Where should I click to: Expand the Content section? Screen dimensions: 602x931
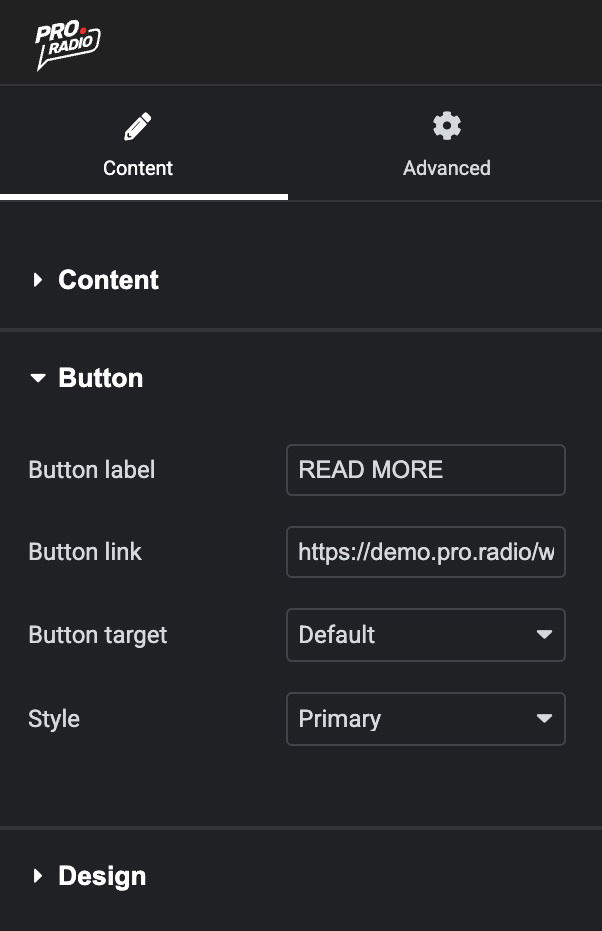tap(108, 280)
